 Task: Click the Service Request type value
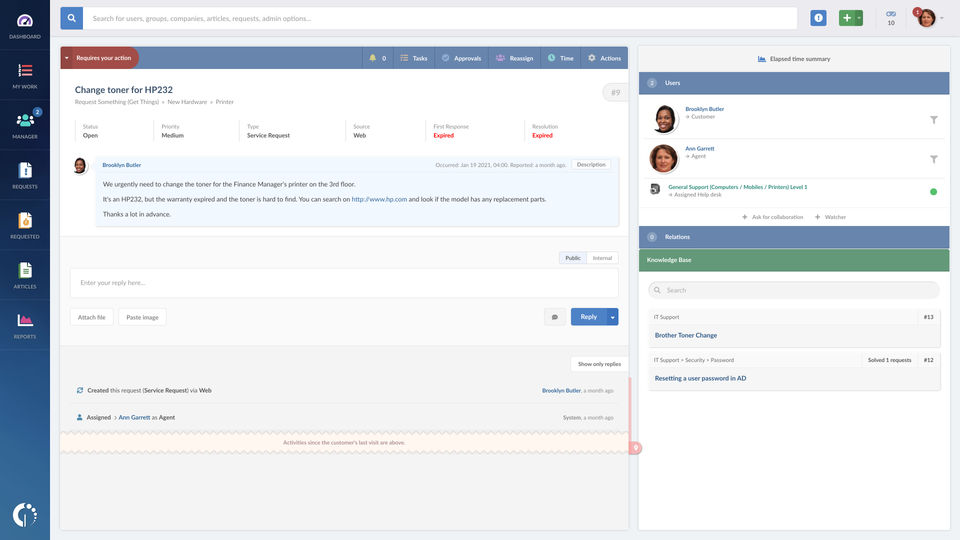pos(268,135)
